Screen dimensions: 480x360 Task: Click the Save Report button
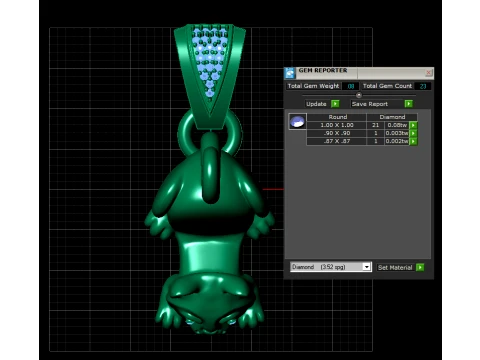pyautogui.click(x=377, y=104)
